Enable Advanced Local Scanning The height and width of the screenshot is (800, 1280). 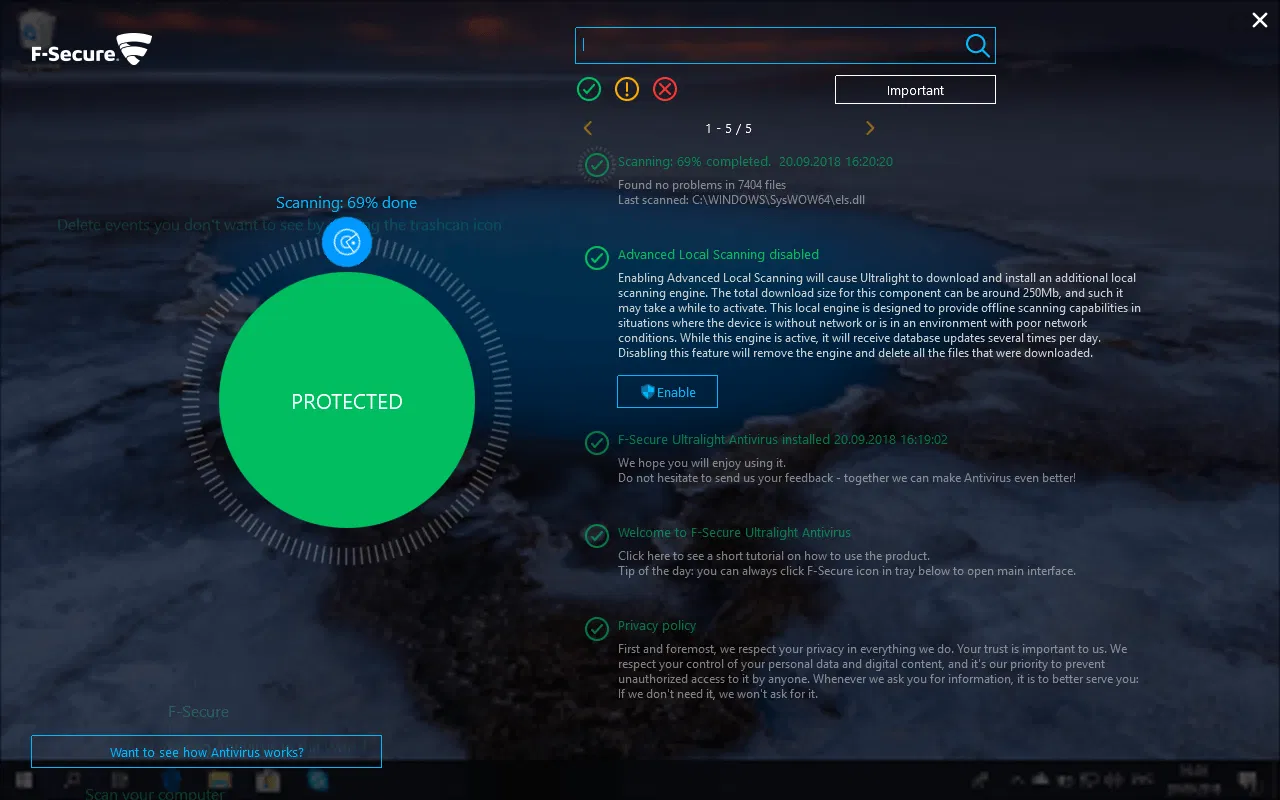click(x=667, y=392)
